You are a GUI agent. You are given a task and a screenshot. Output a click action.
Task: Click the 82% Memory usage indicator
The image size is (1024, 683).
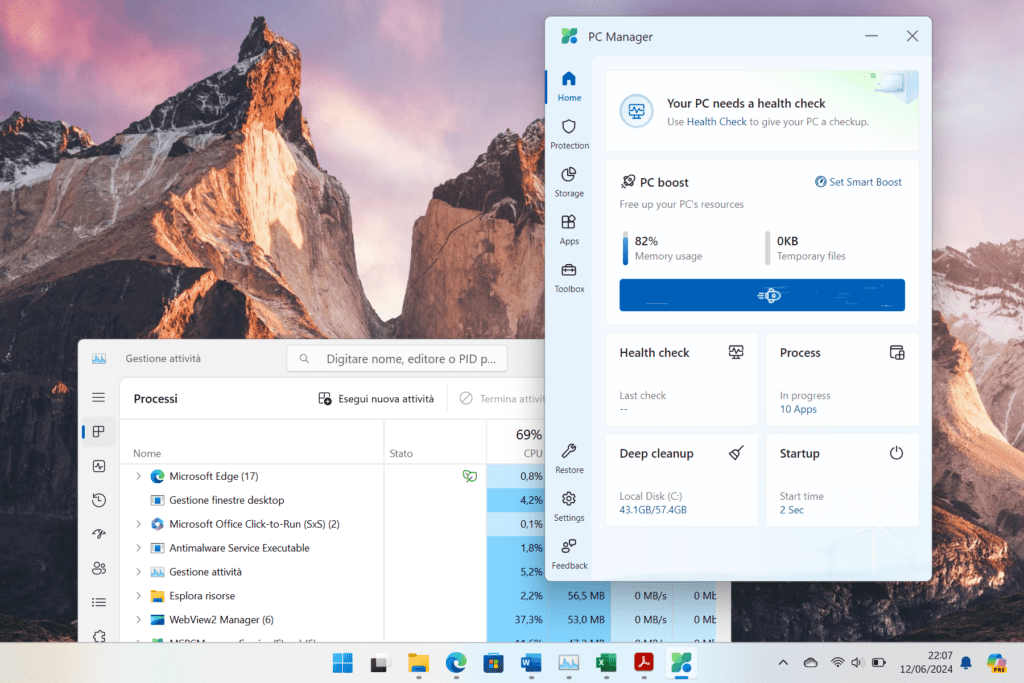pyautogui.click(x=662, y=248)
